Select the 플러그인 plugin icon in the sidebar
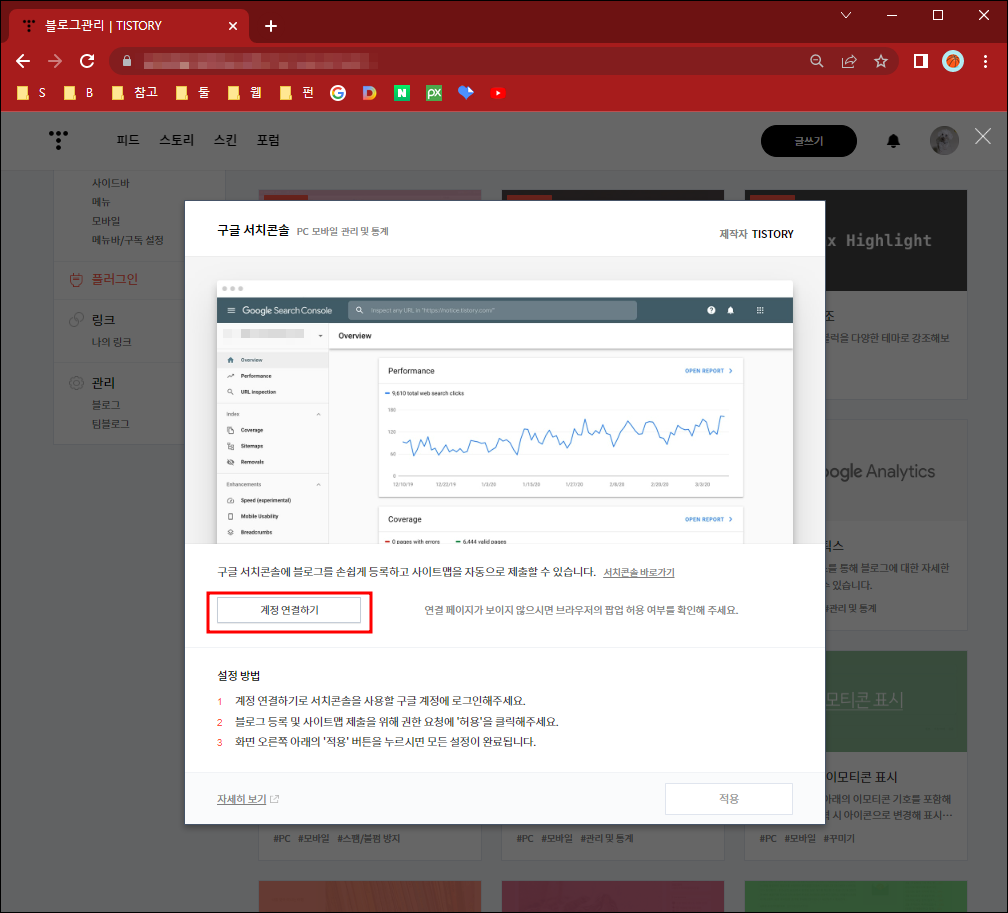The image size is (1008, 913). pyautogui.click(x=76, y=280)
